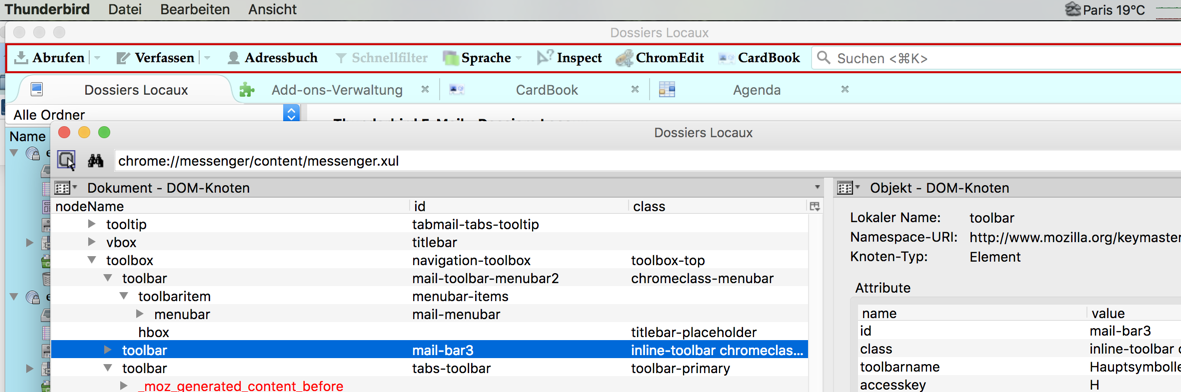Image resolution: width=1181 pixels, height=392 pixels.
Task: Click the Verfassen compose icon
Action: pyautogui.click(x=123, y=57)
